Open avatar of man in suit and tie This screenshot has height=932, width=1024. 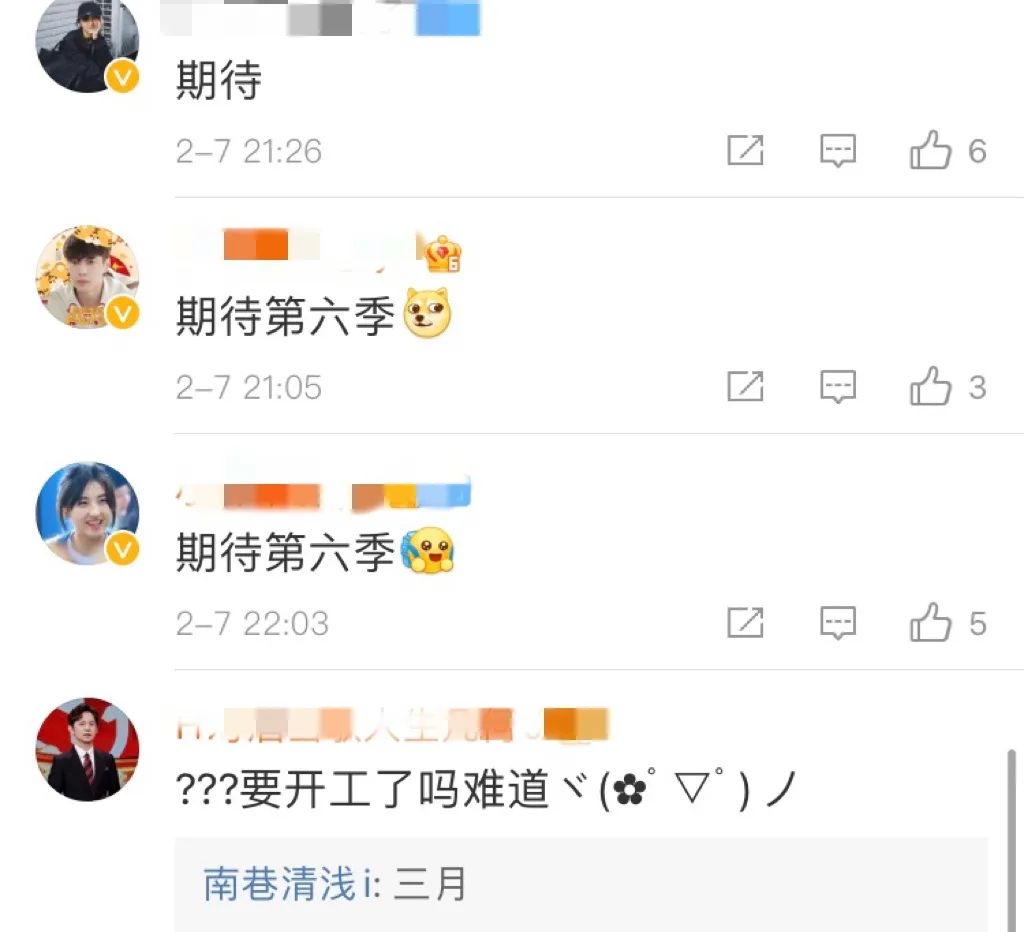(x=87, y=749)
